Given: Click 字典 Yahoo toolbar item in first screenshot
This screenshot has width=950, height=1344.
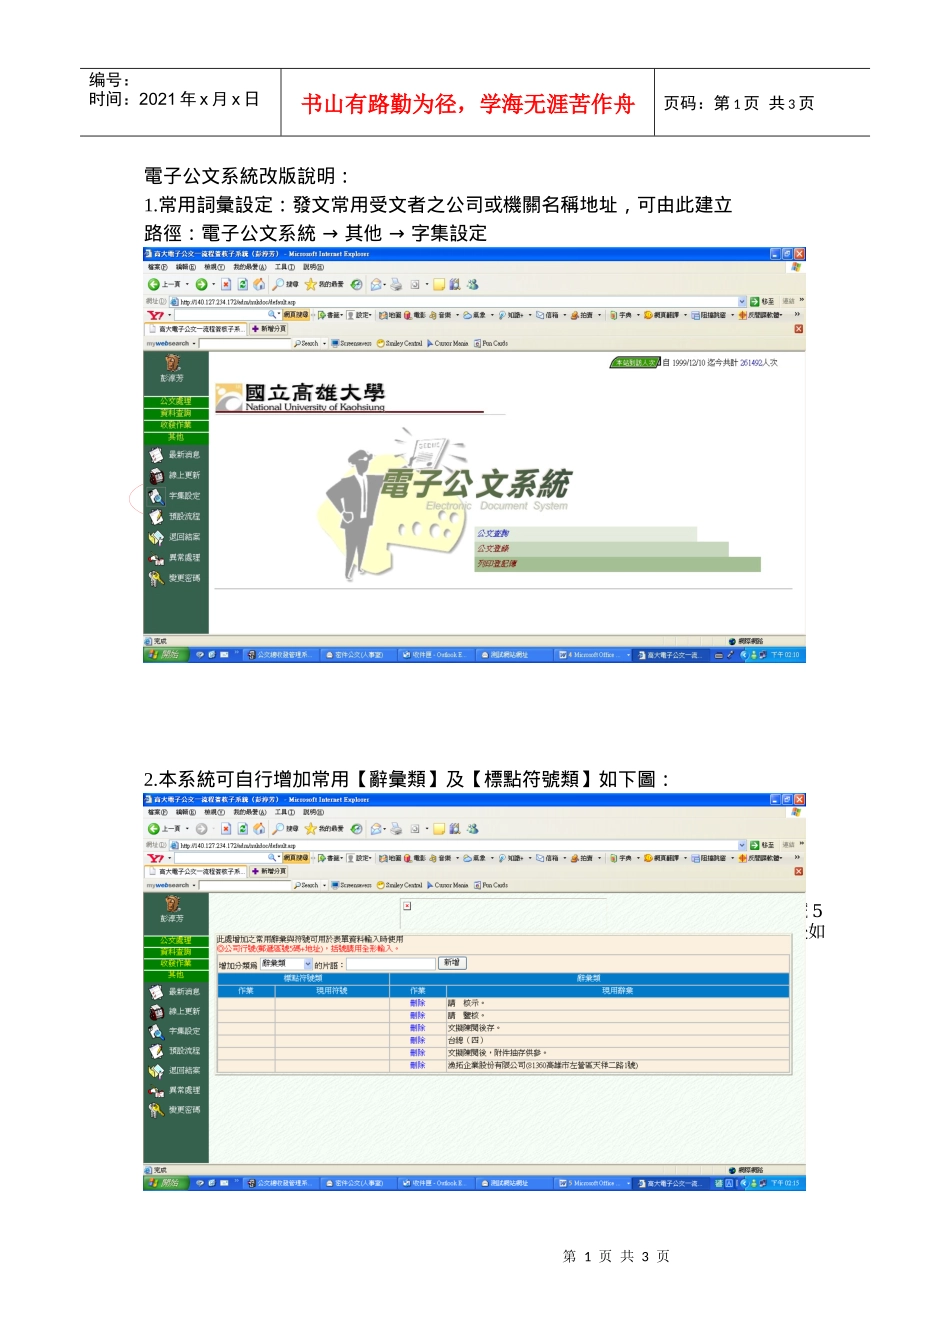Looking at the screenshot, I should point(620,315).
